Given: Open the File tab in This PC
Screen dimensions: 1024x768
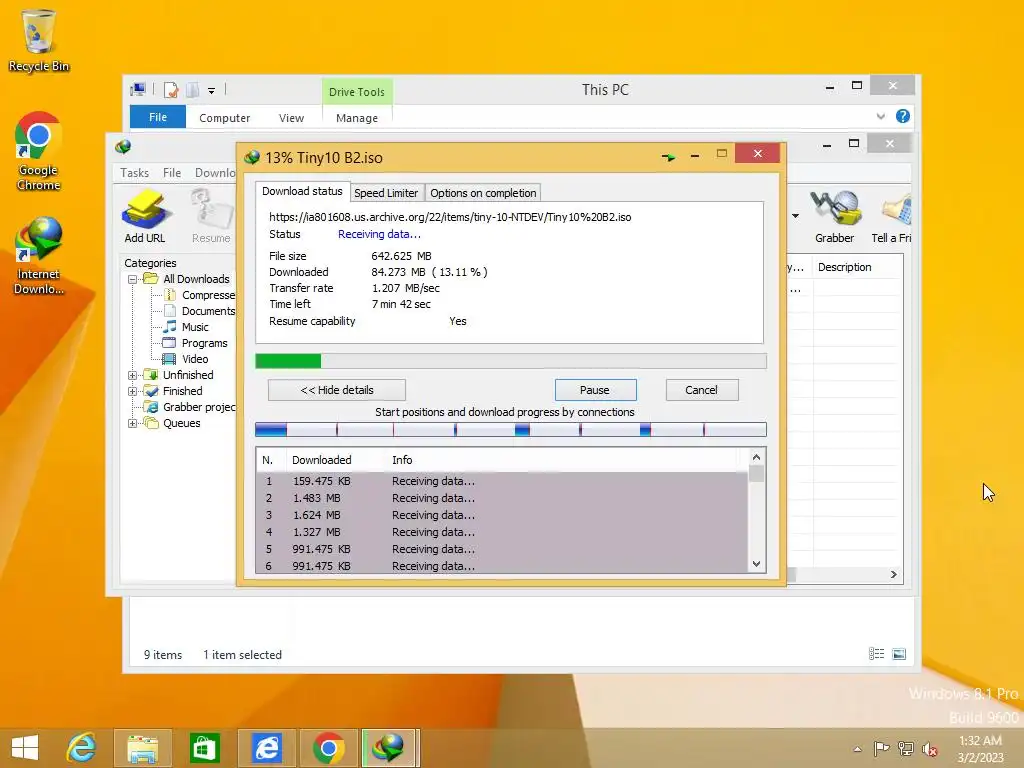Looking at the screenshot, I should pyautogui.click(x=158, y=117).
